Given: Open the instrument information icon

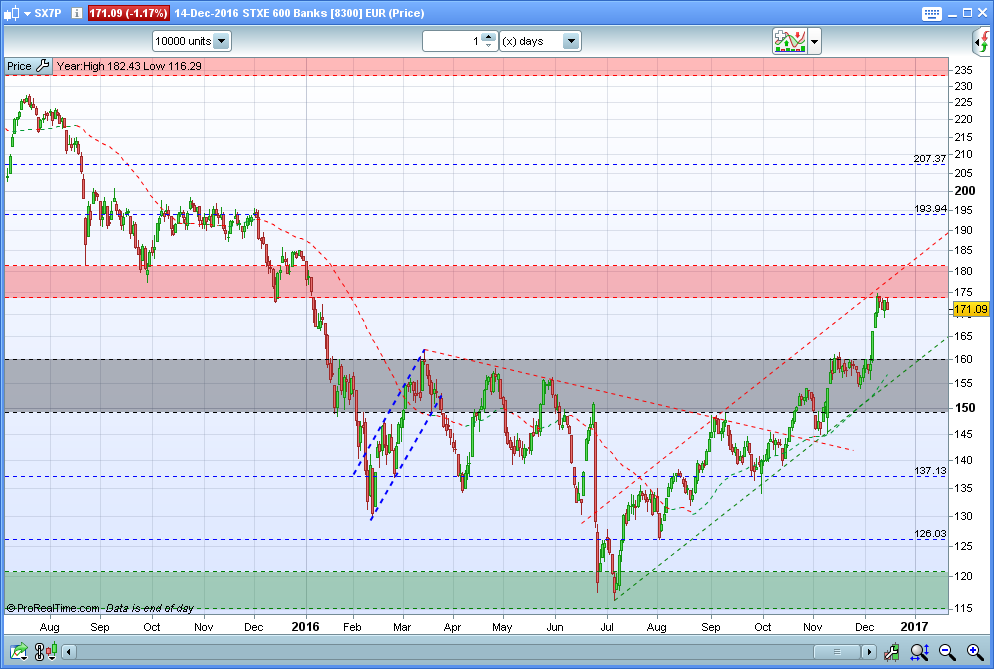Looking at the screenshot, I should [77, 13].
